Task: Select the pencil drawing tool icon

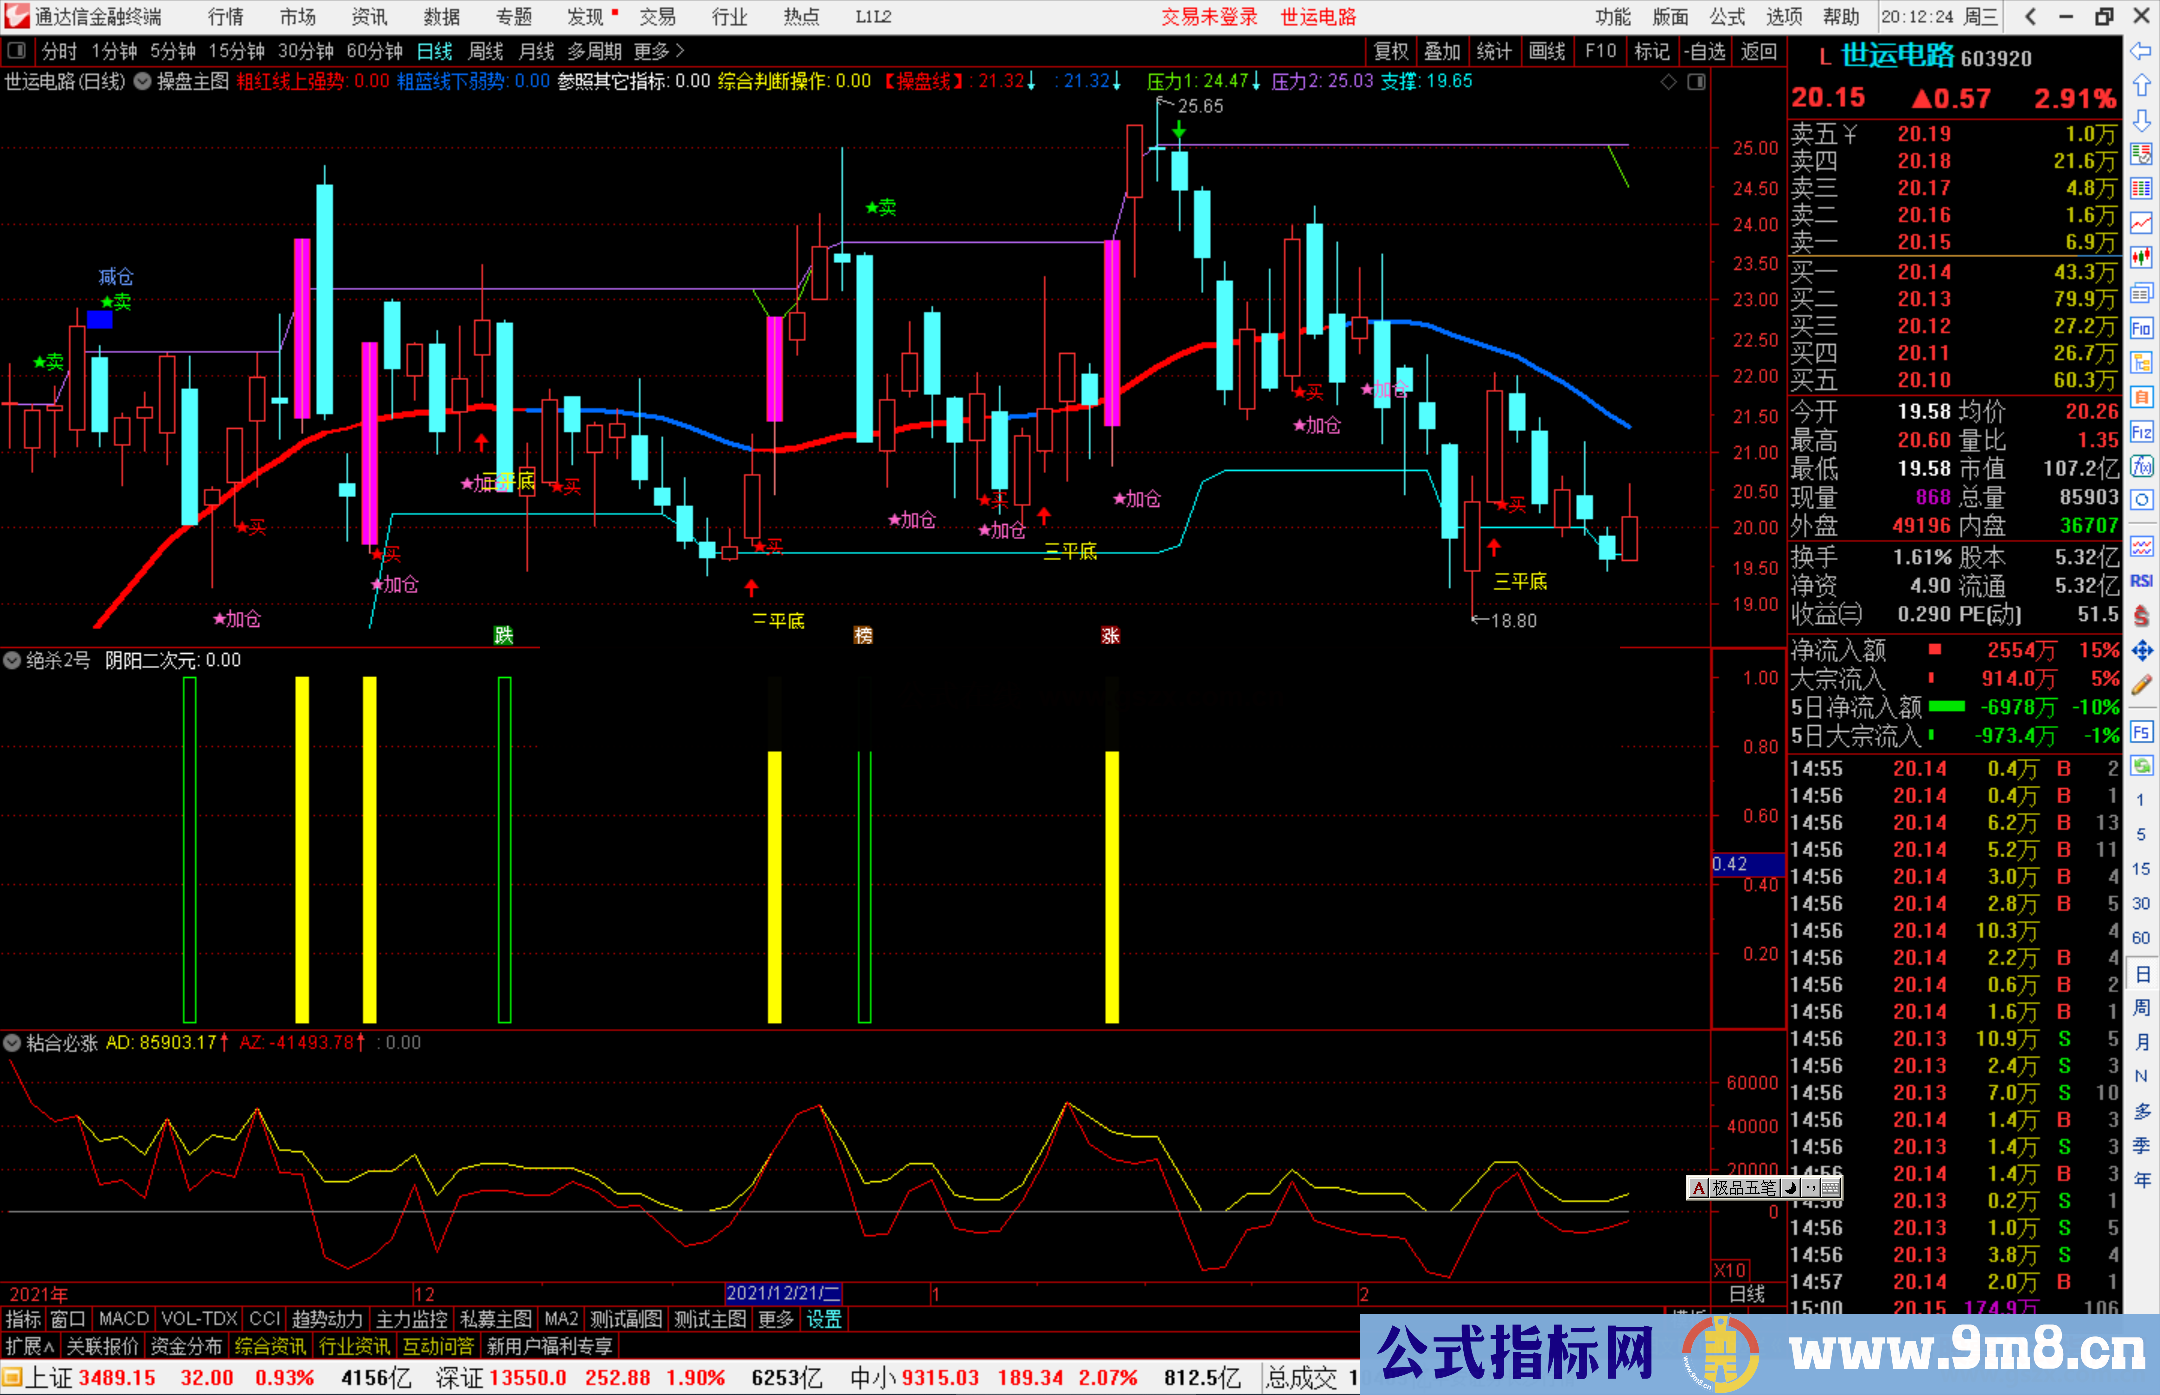Action: [2141, 685]
